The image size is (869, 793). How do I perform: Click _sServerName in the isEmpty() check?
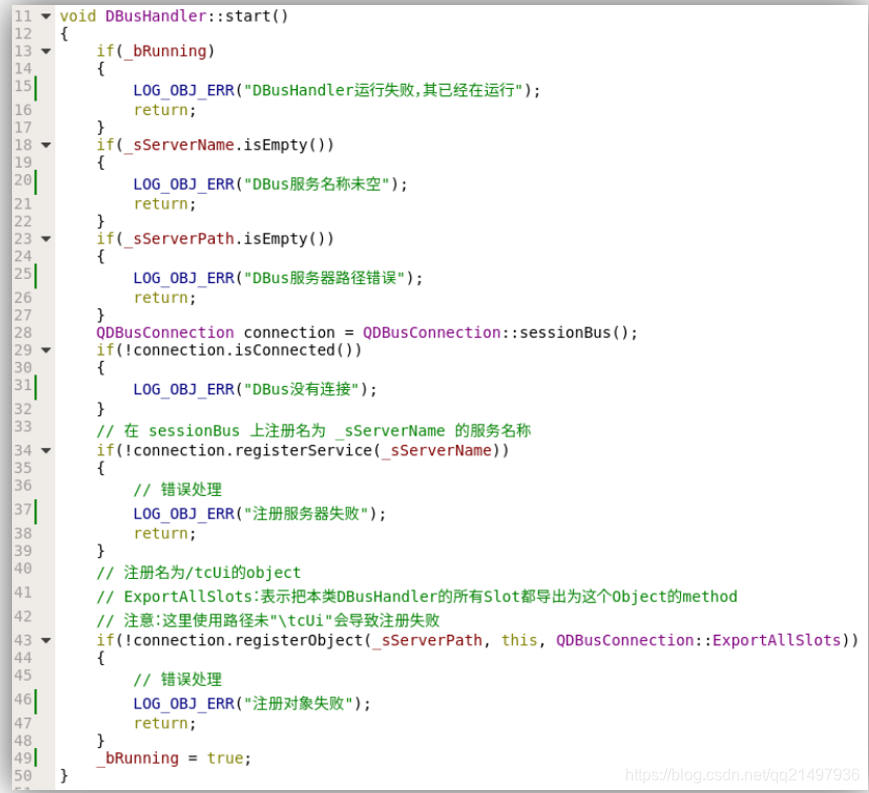tap(178, 145)
